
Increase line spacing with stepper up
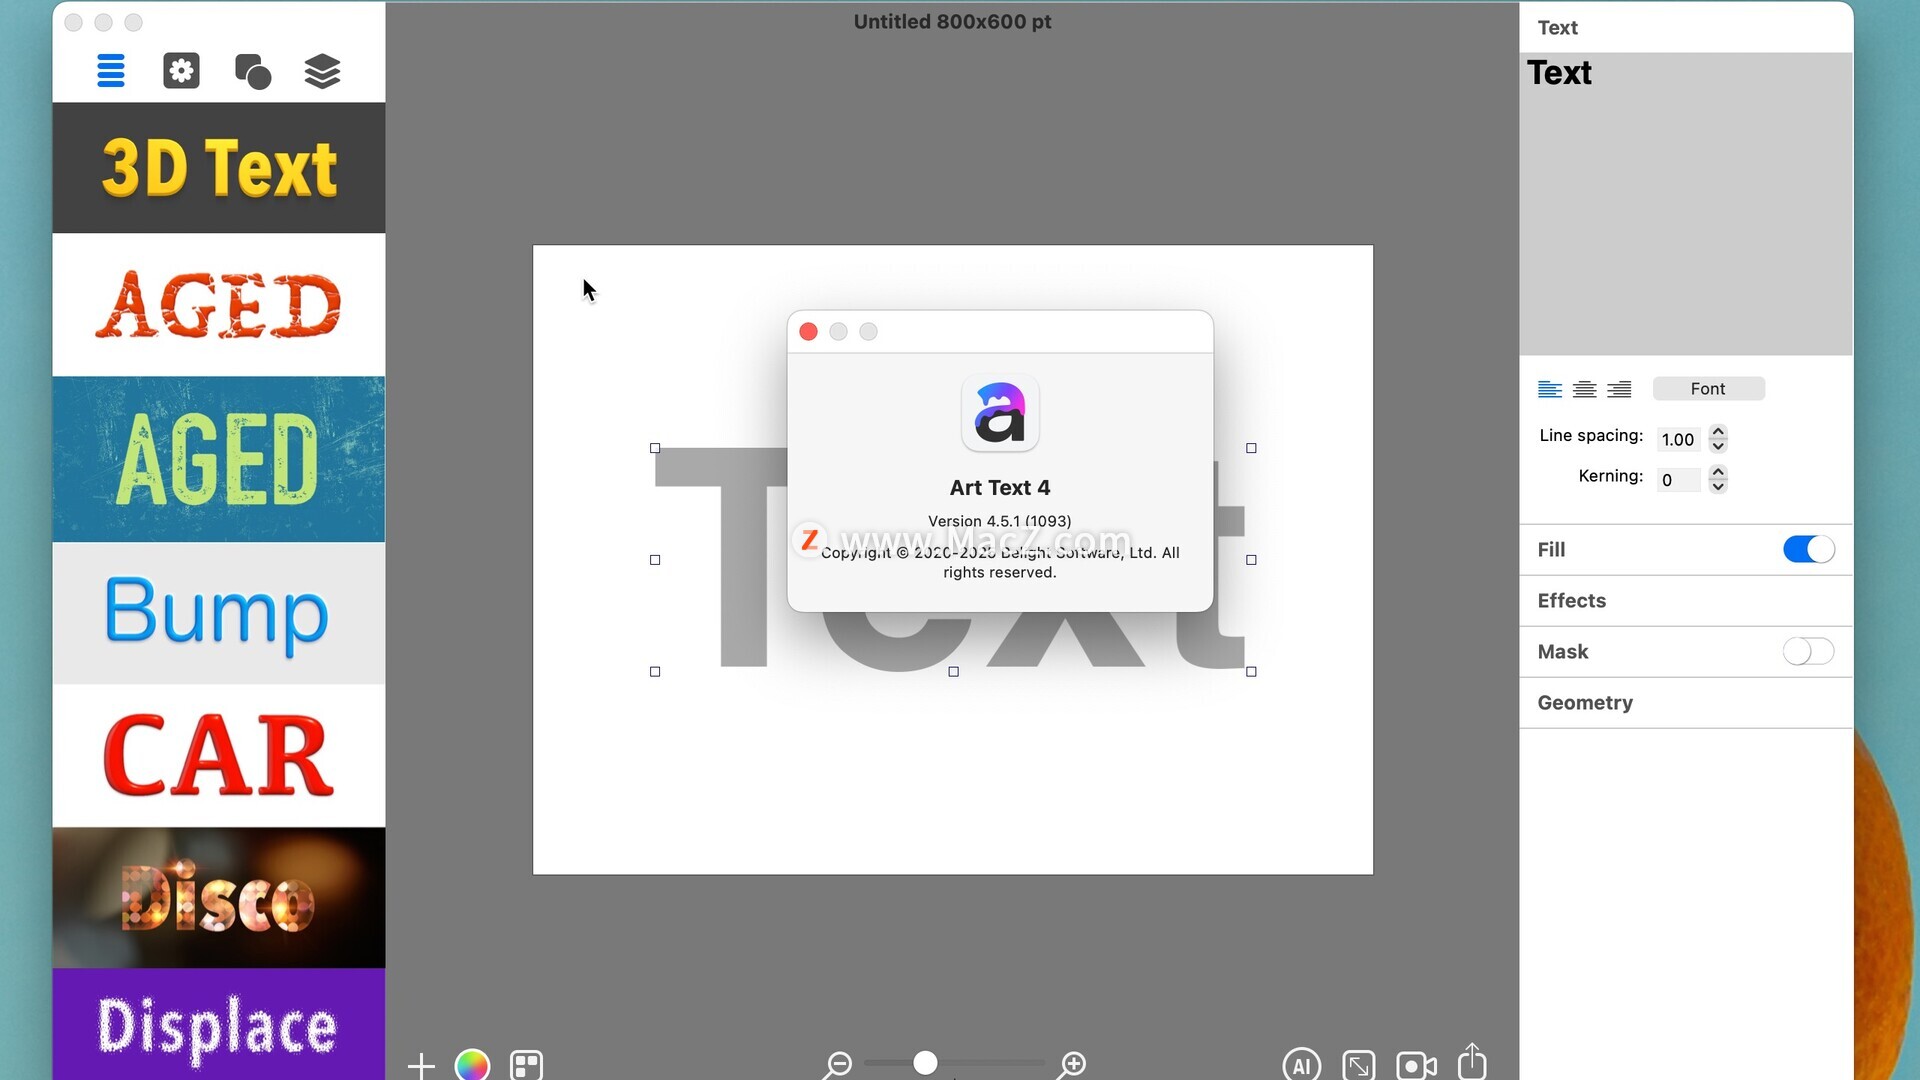[x=1718, y=432]
